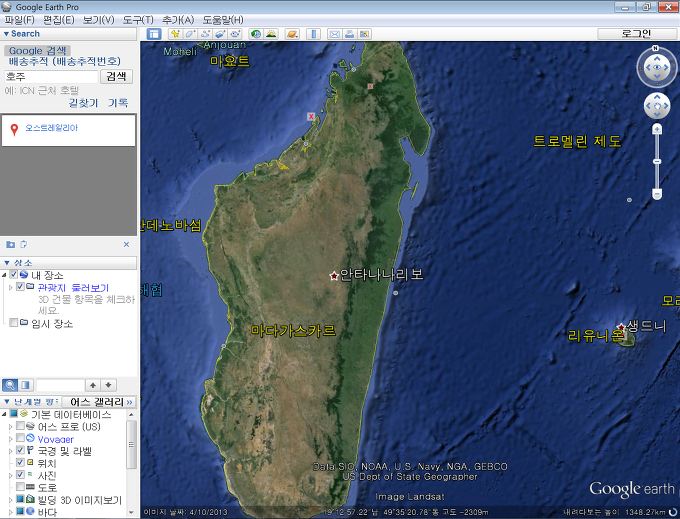The image size is (680, 519).
Task: Click the red pin for 오스트레일리아 result
Action: (x=14, y=130)
